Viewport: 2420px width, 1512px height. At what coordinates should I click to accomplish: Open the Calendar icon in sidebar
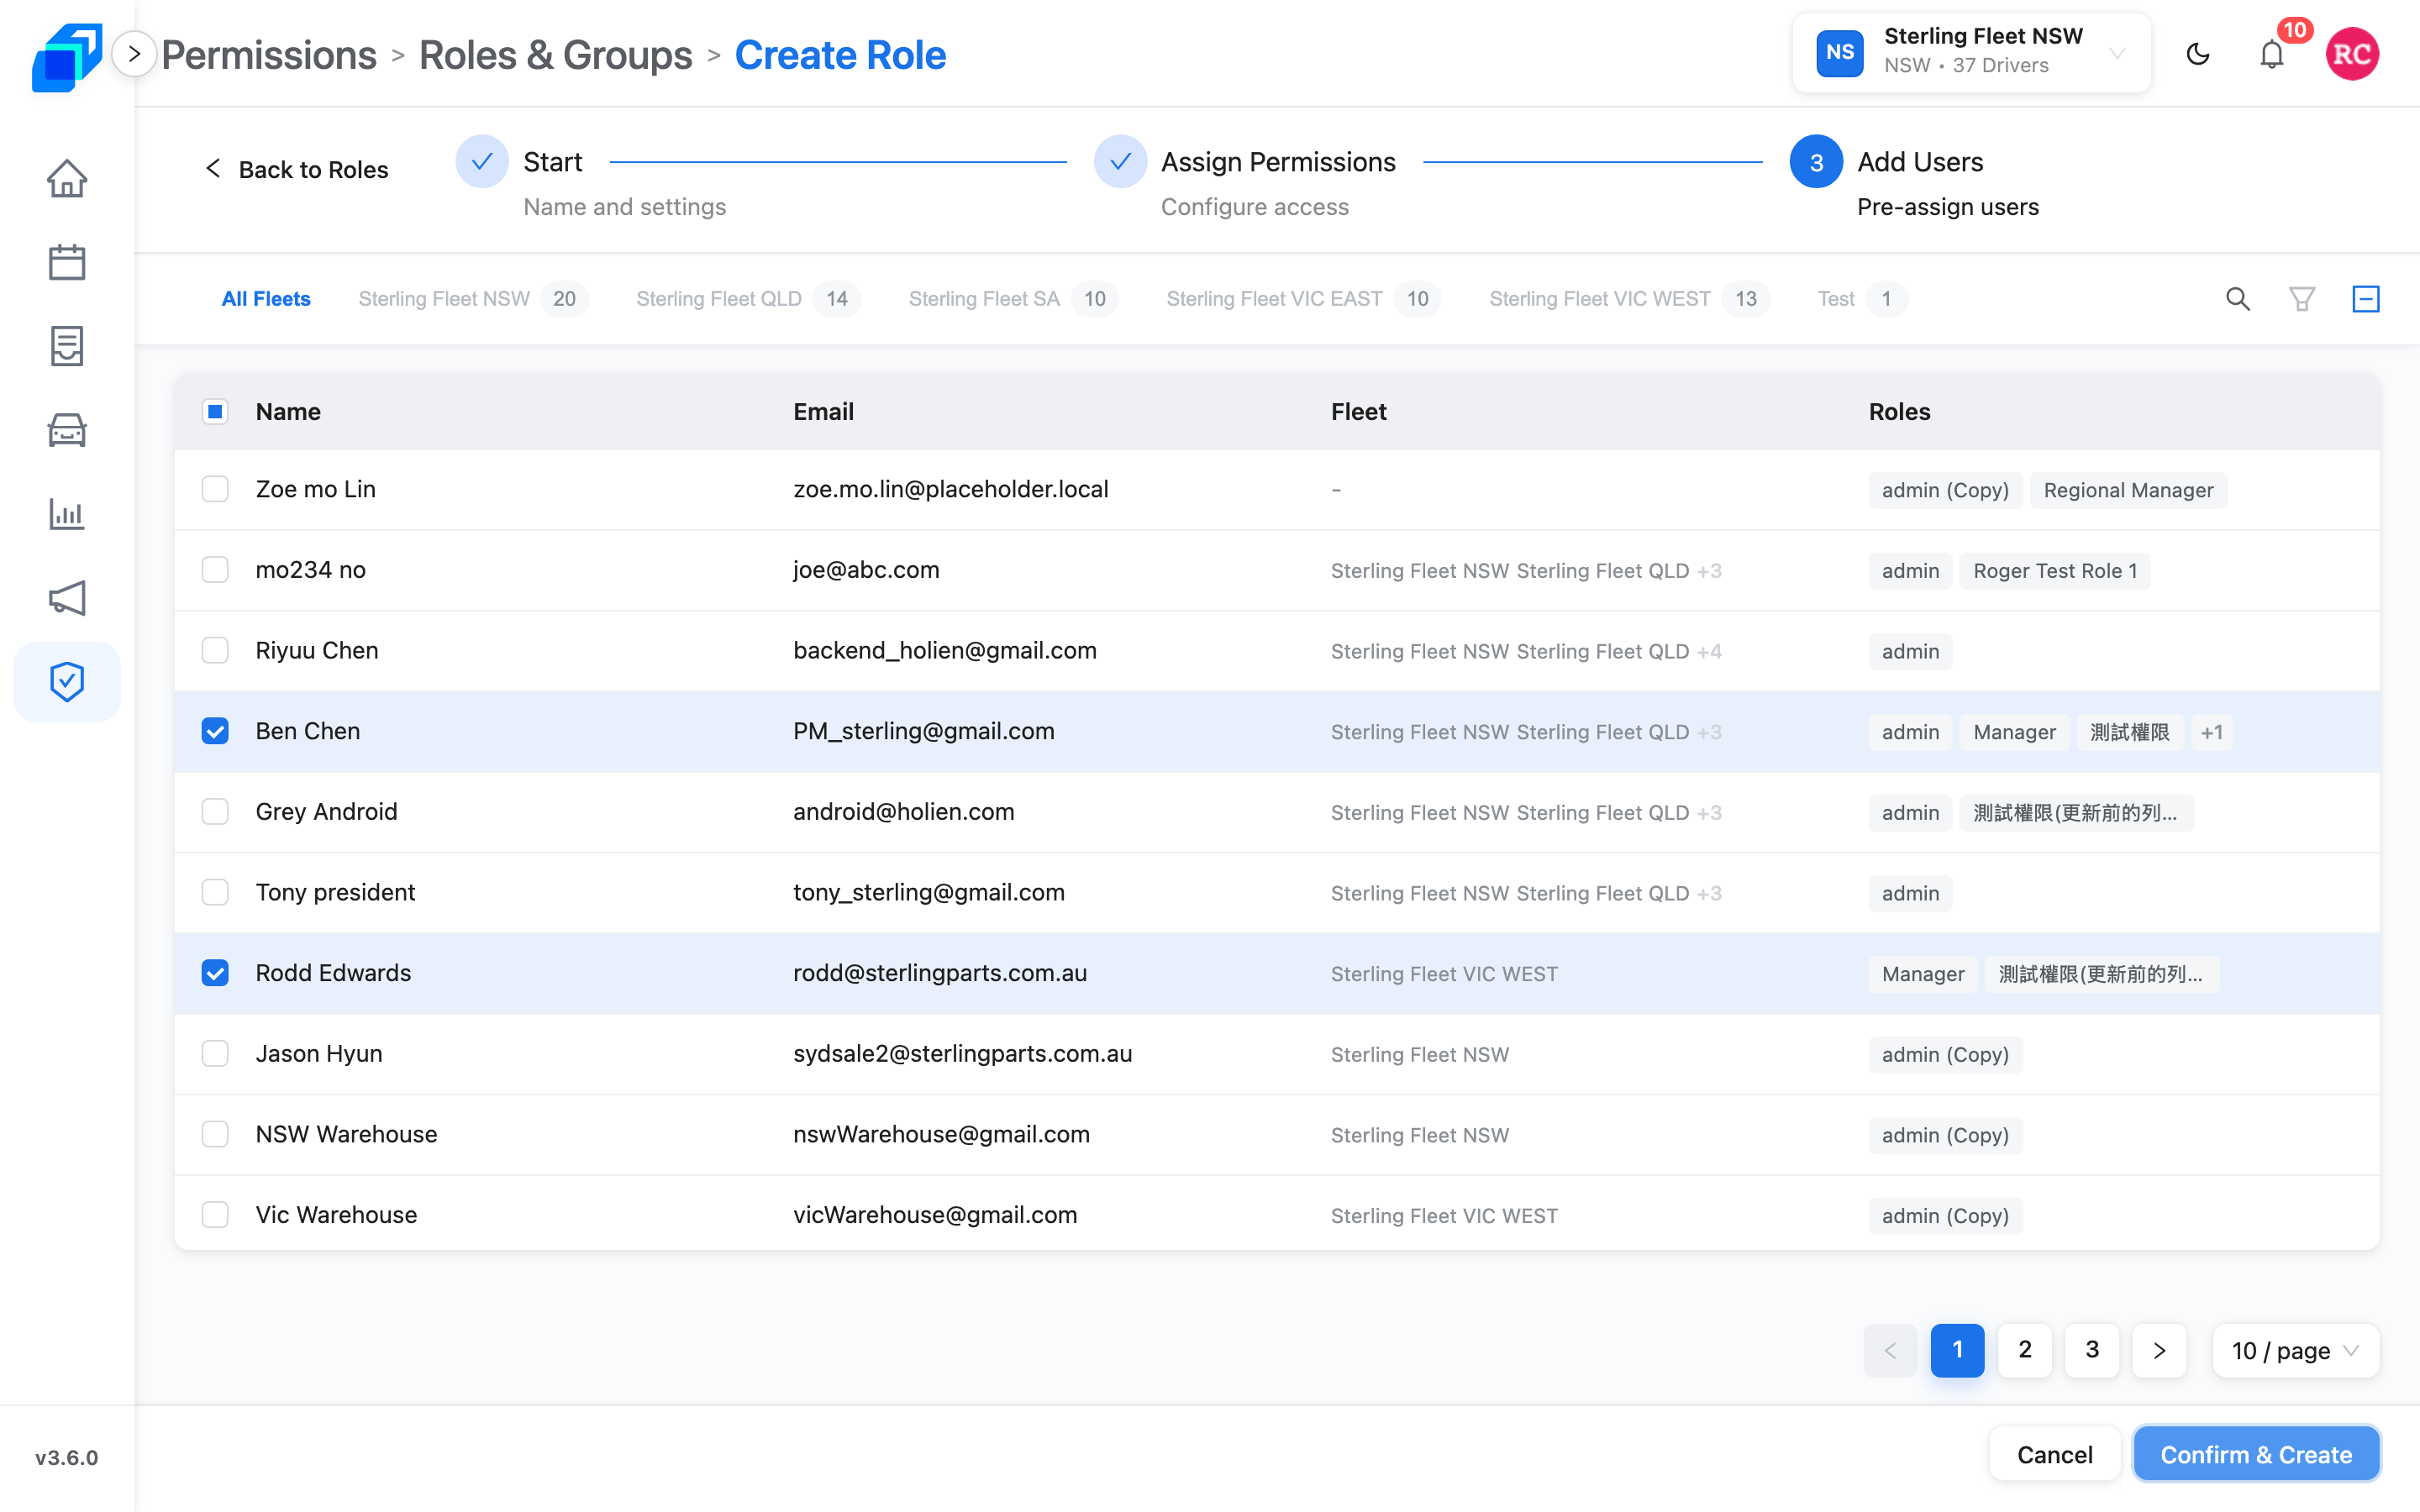(x=67, y=262)
